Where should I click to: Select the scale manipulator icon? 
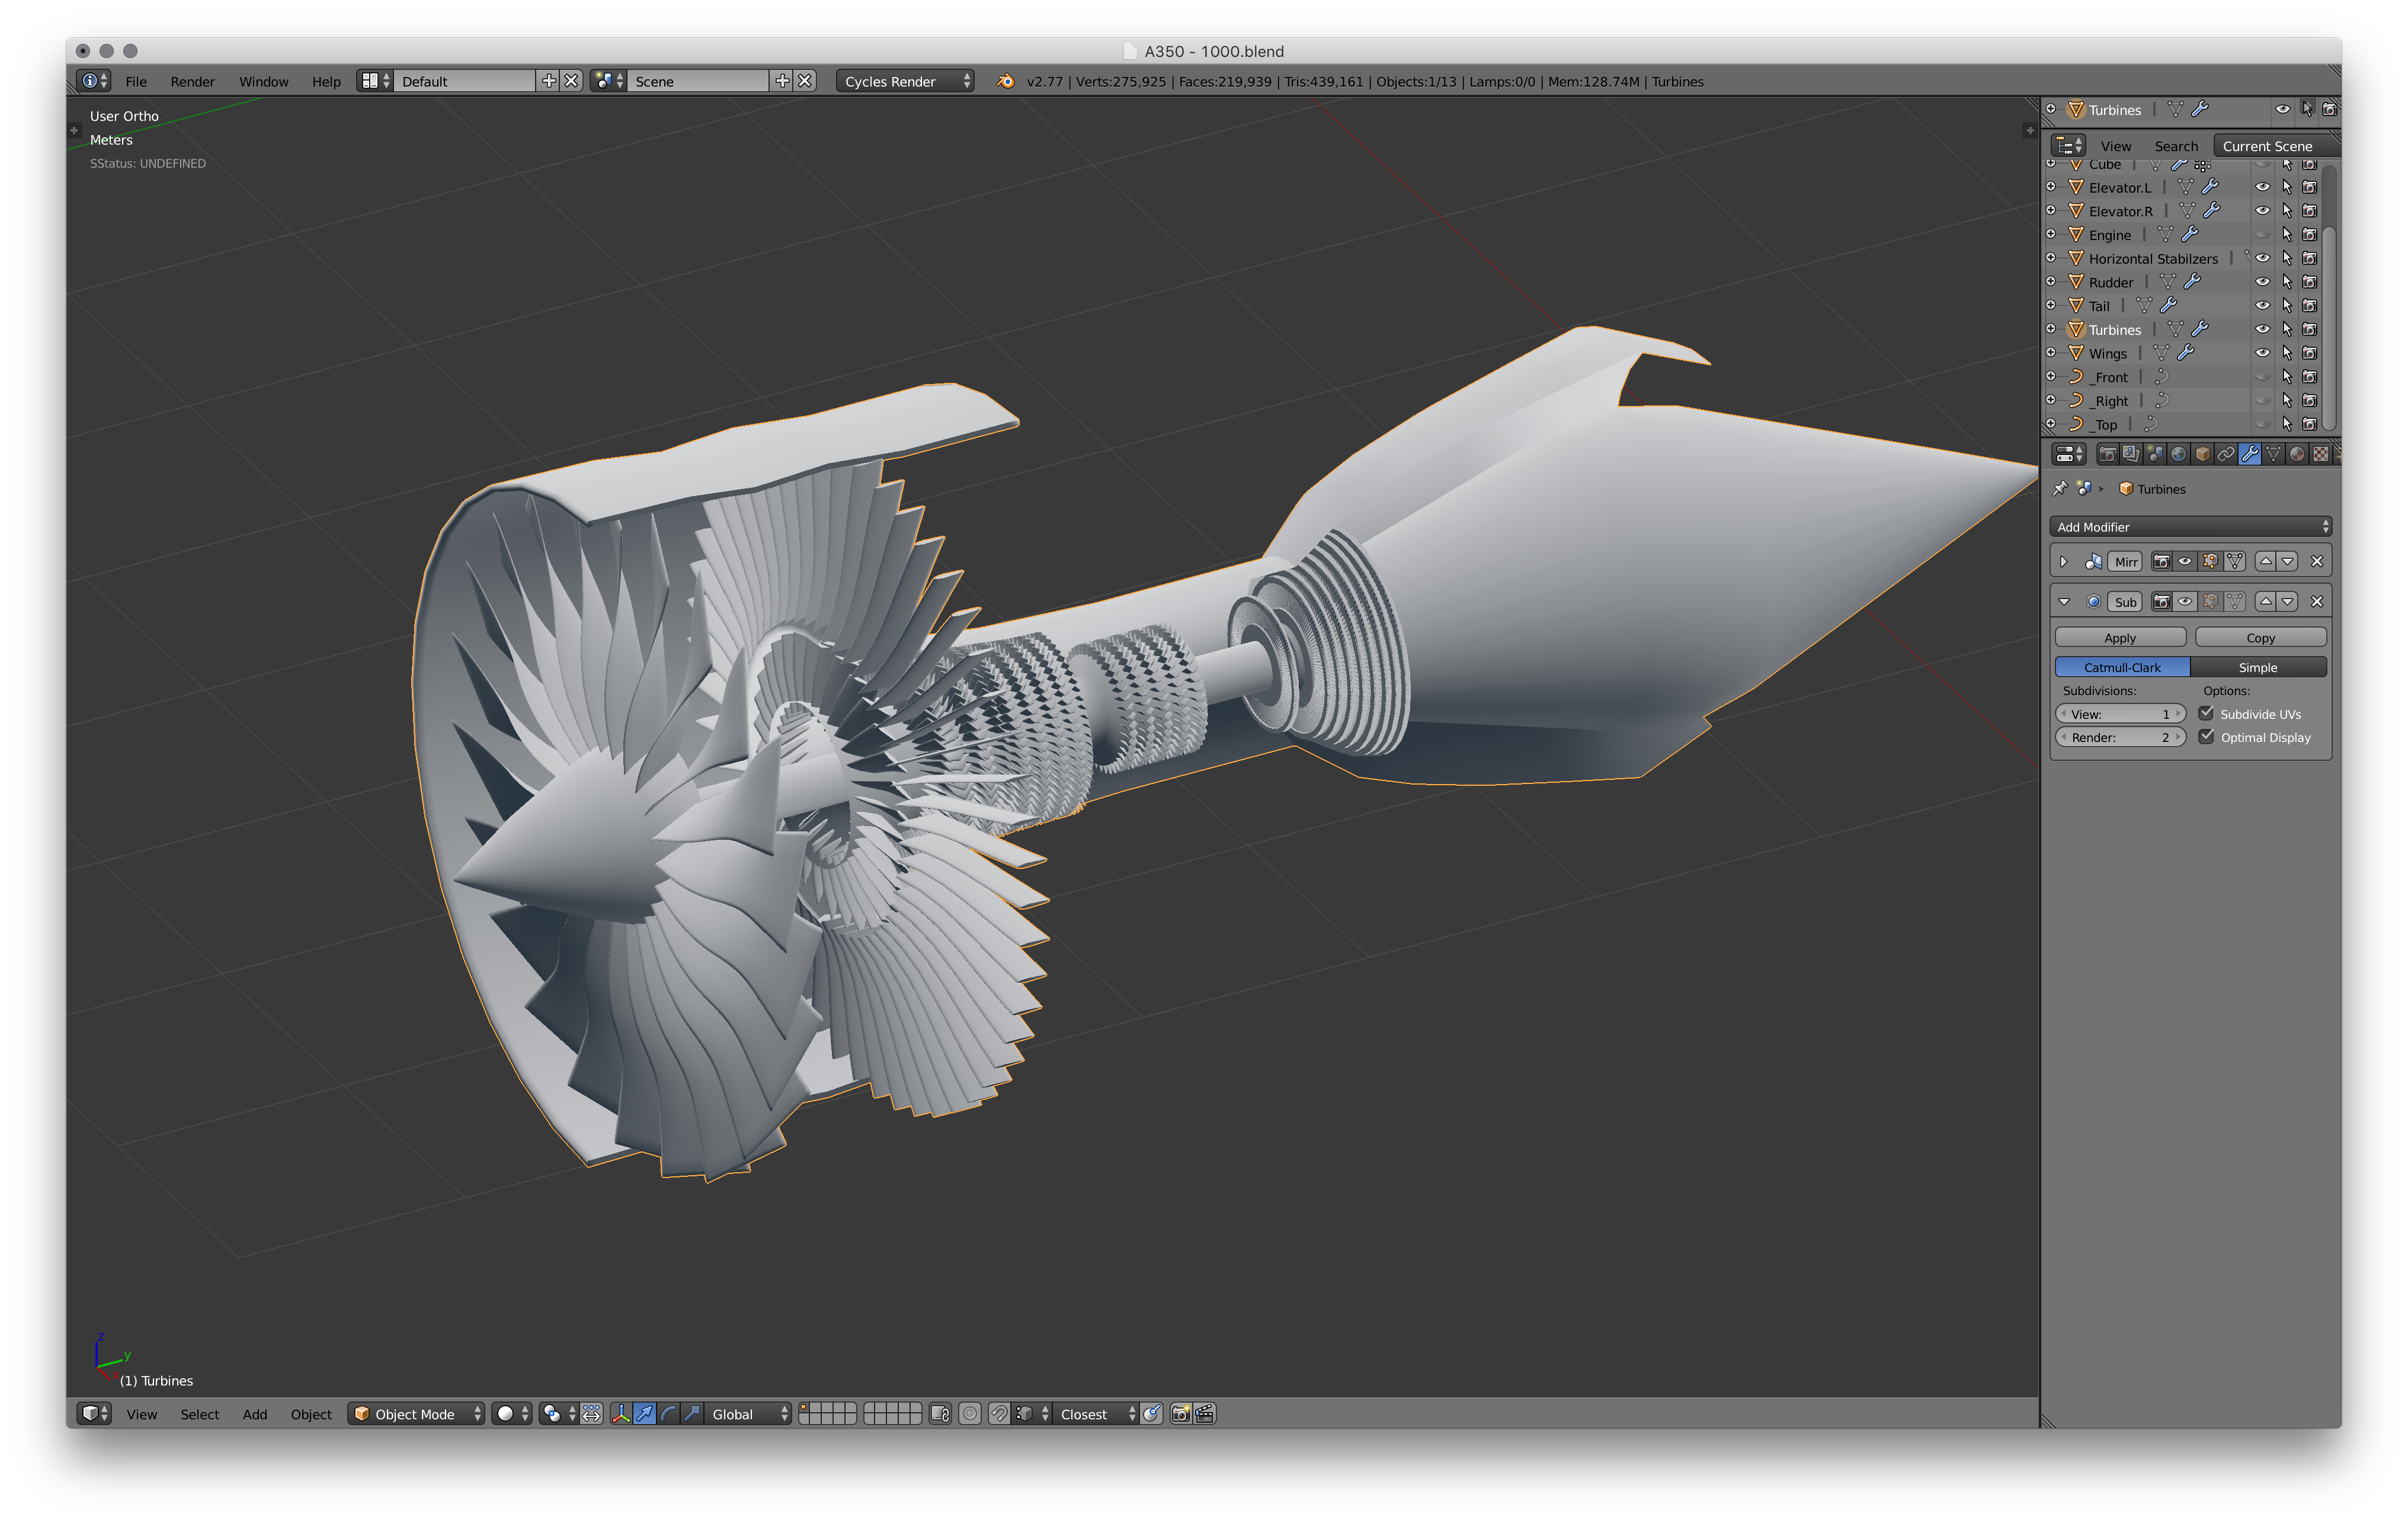(x=692, y=1413)
